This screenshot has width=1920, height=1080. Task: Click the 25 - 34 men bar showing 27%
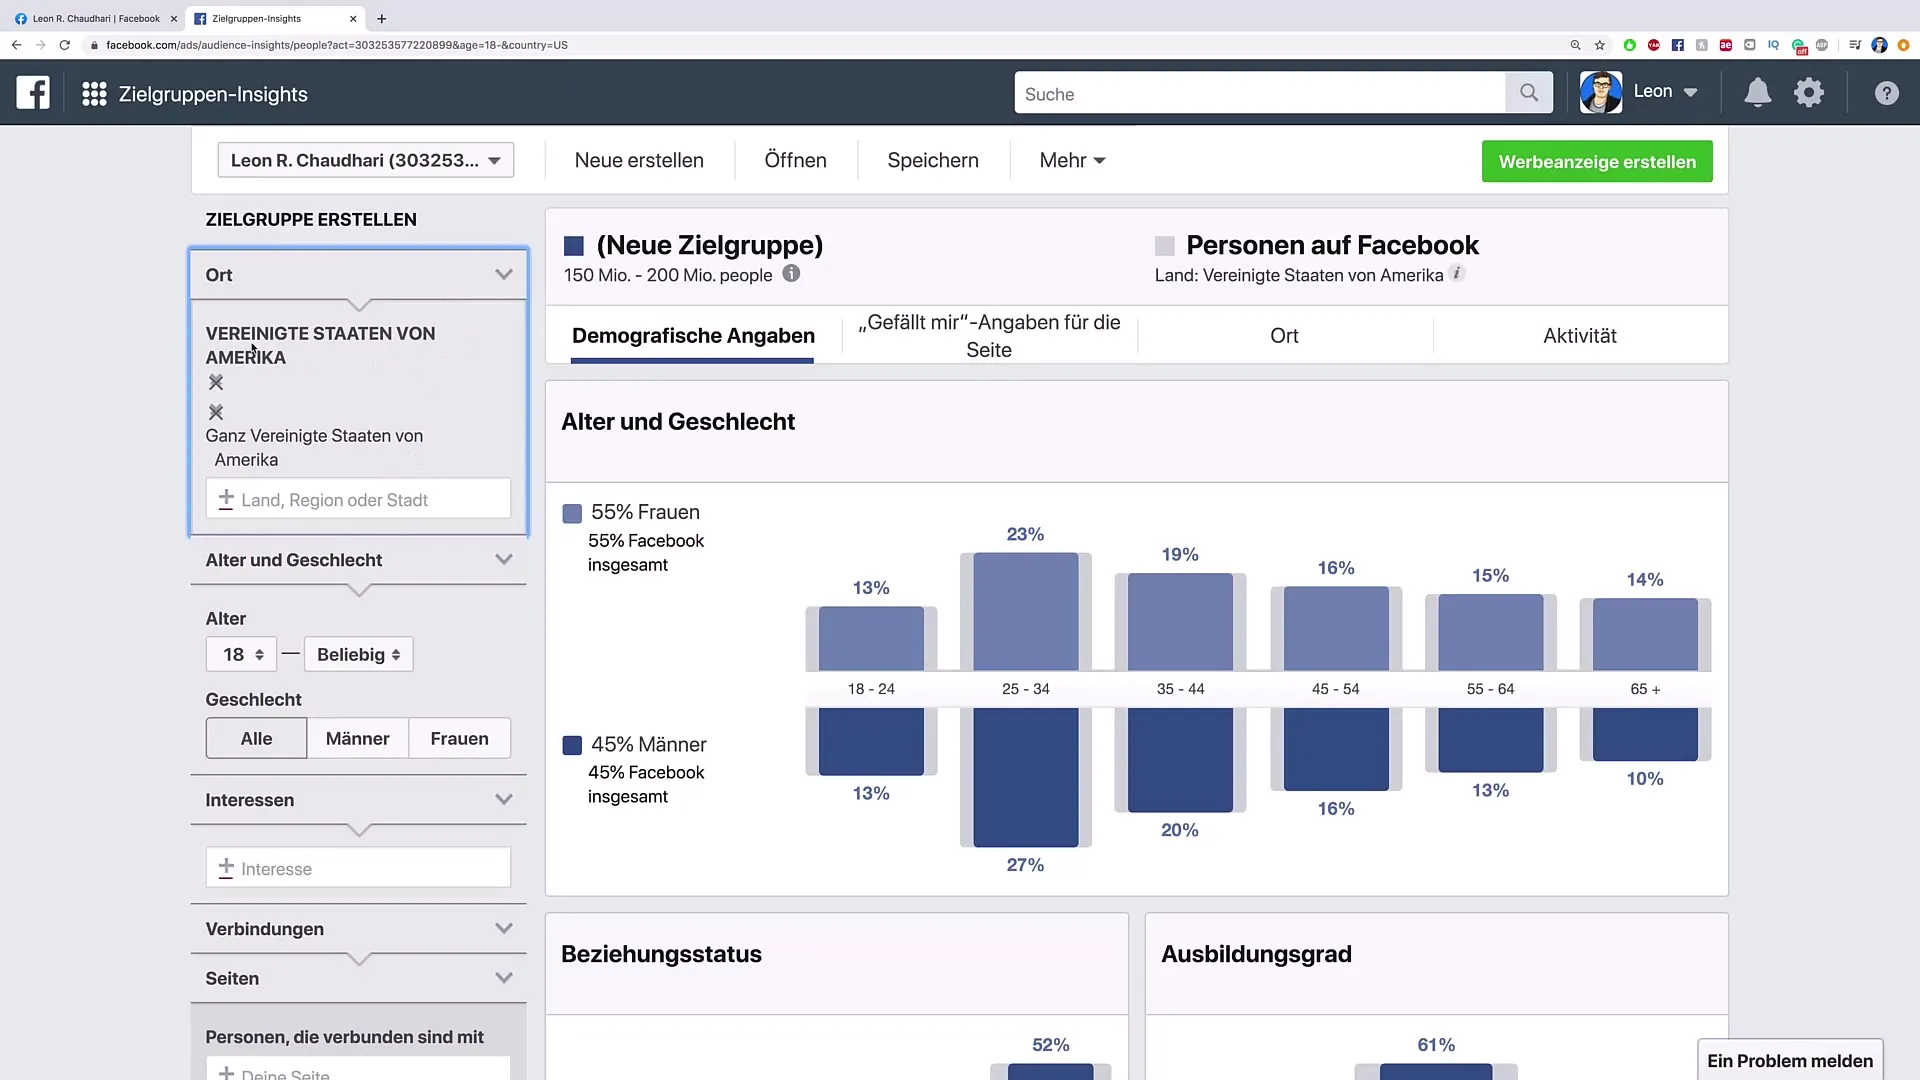tap(1025, 777)
